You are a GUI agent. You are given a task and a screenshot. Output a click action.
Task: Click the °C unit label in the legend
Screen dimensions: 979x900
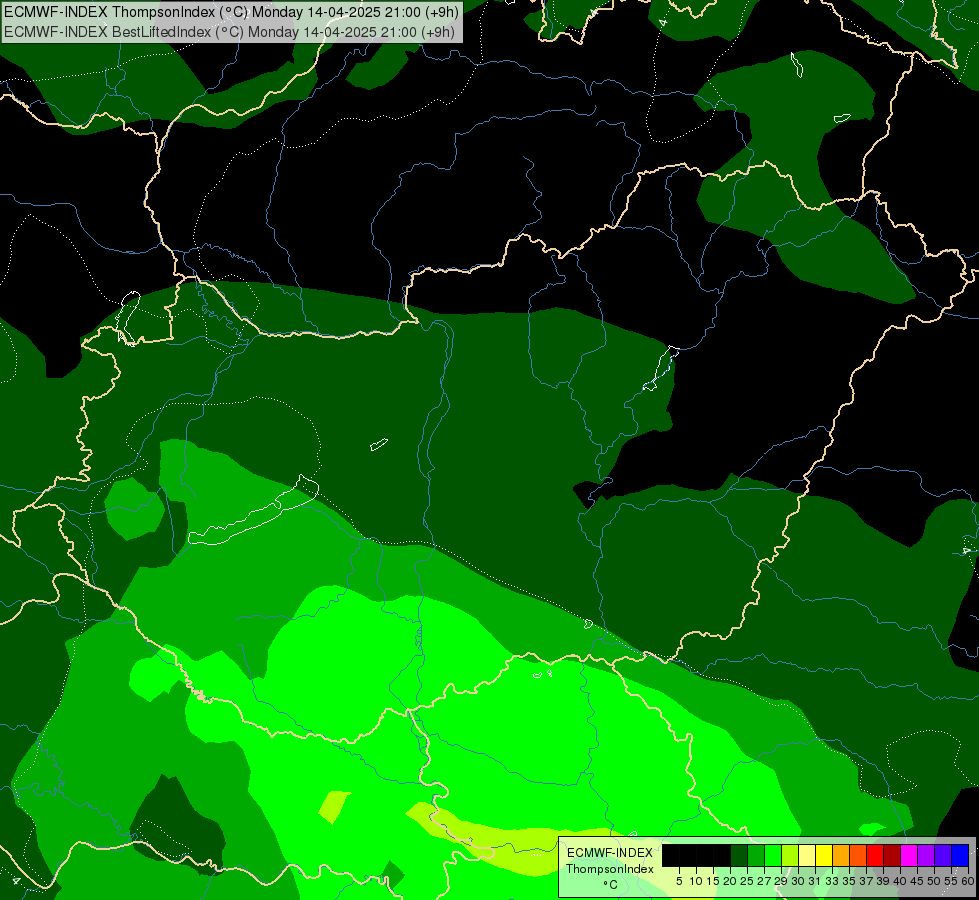click(610, 885)
